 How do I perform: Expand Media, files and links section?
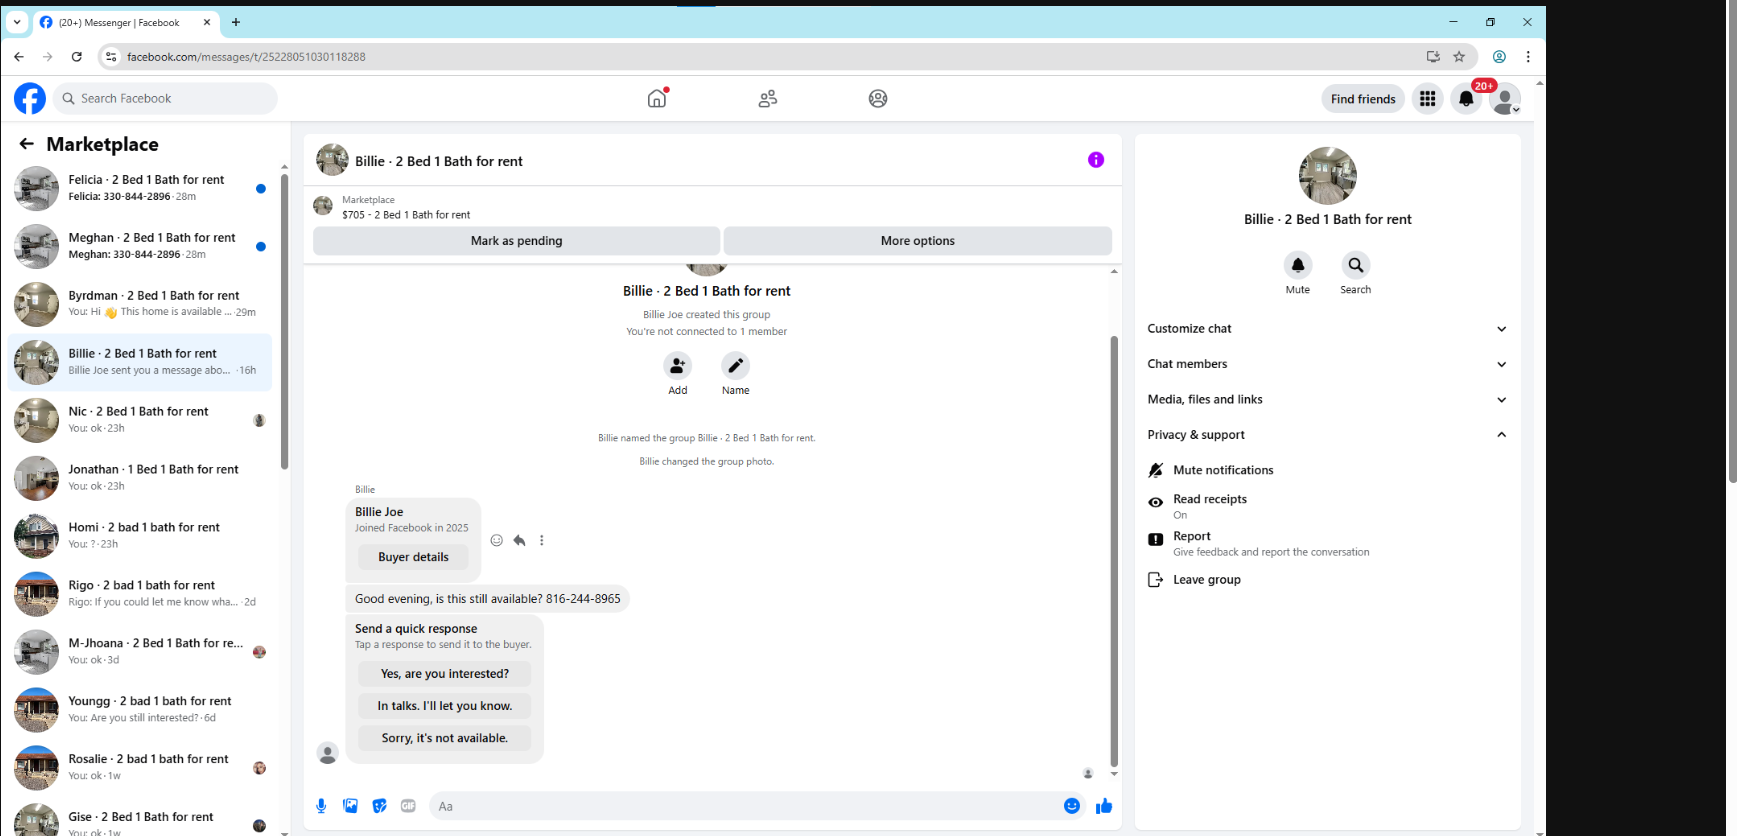pyautogui.click(x=1327, y=399)
